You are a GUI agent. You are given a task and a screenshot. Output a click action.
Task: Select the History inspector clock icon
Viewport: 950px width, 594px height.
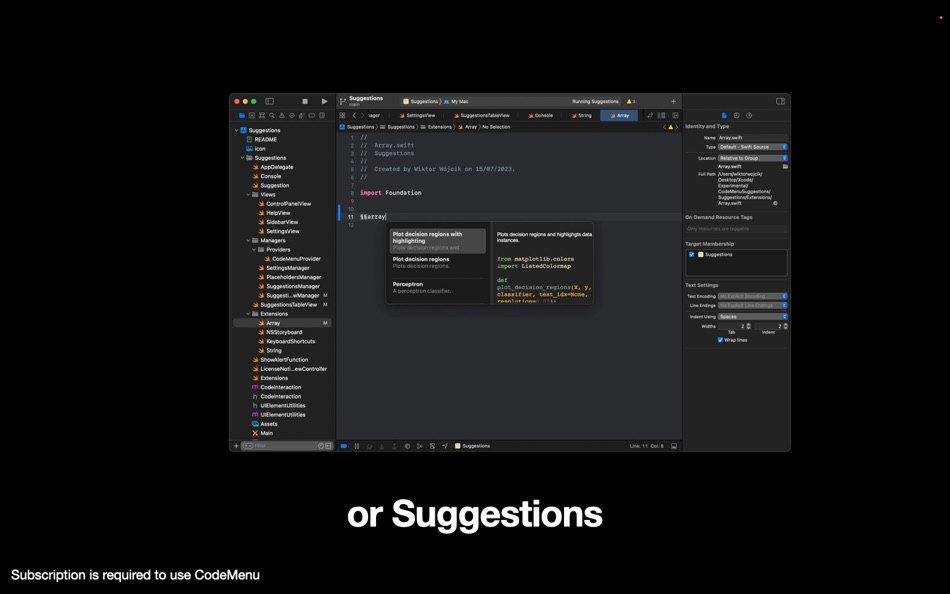coord(737,115)
